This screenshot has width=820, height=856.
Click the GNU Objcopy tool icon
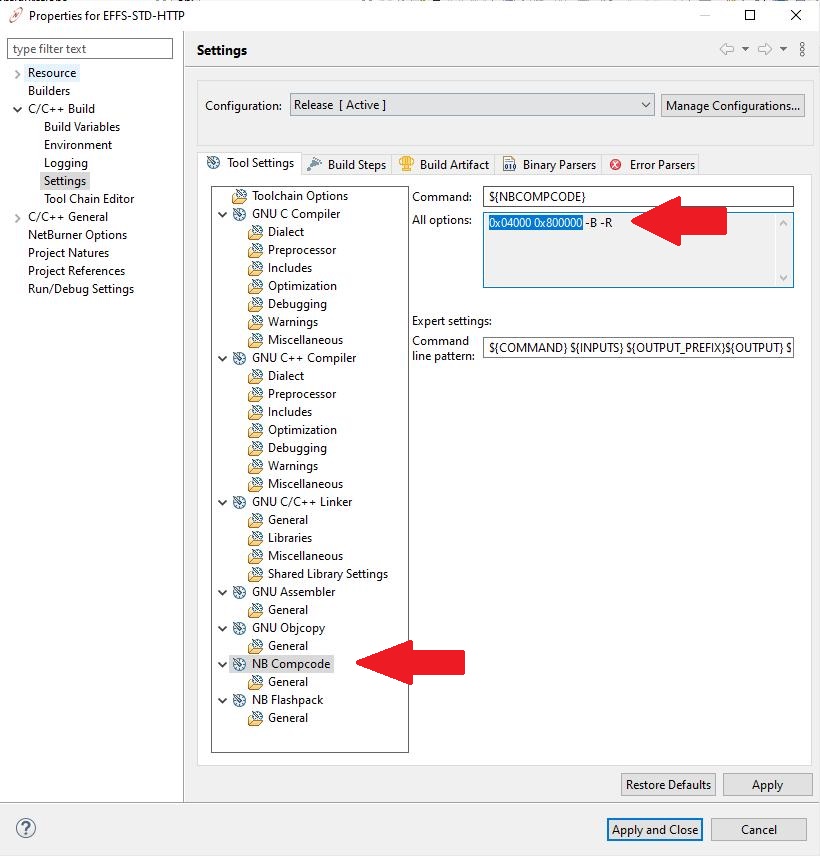[239, 628]
